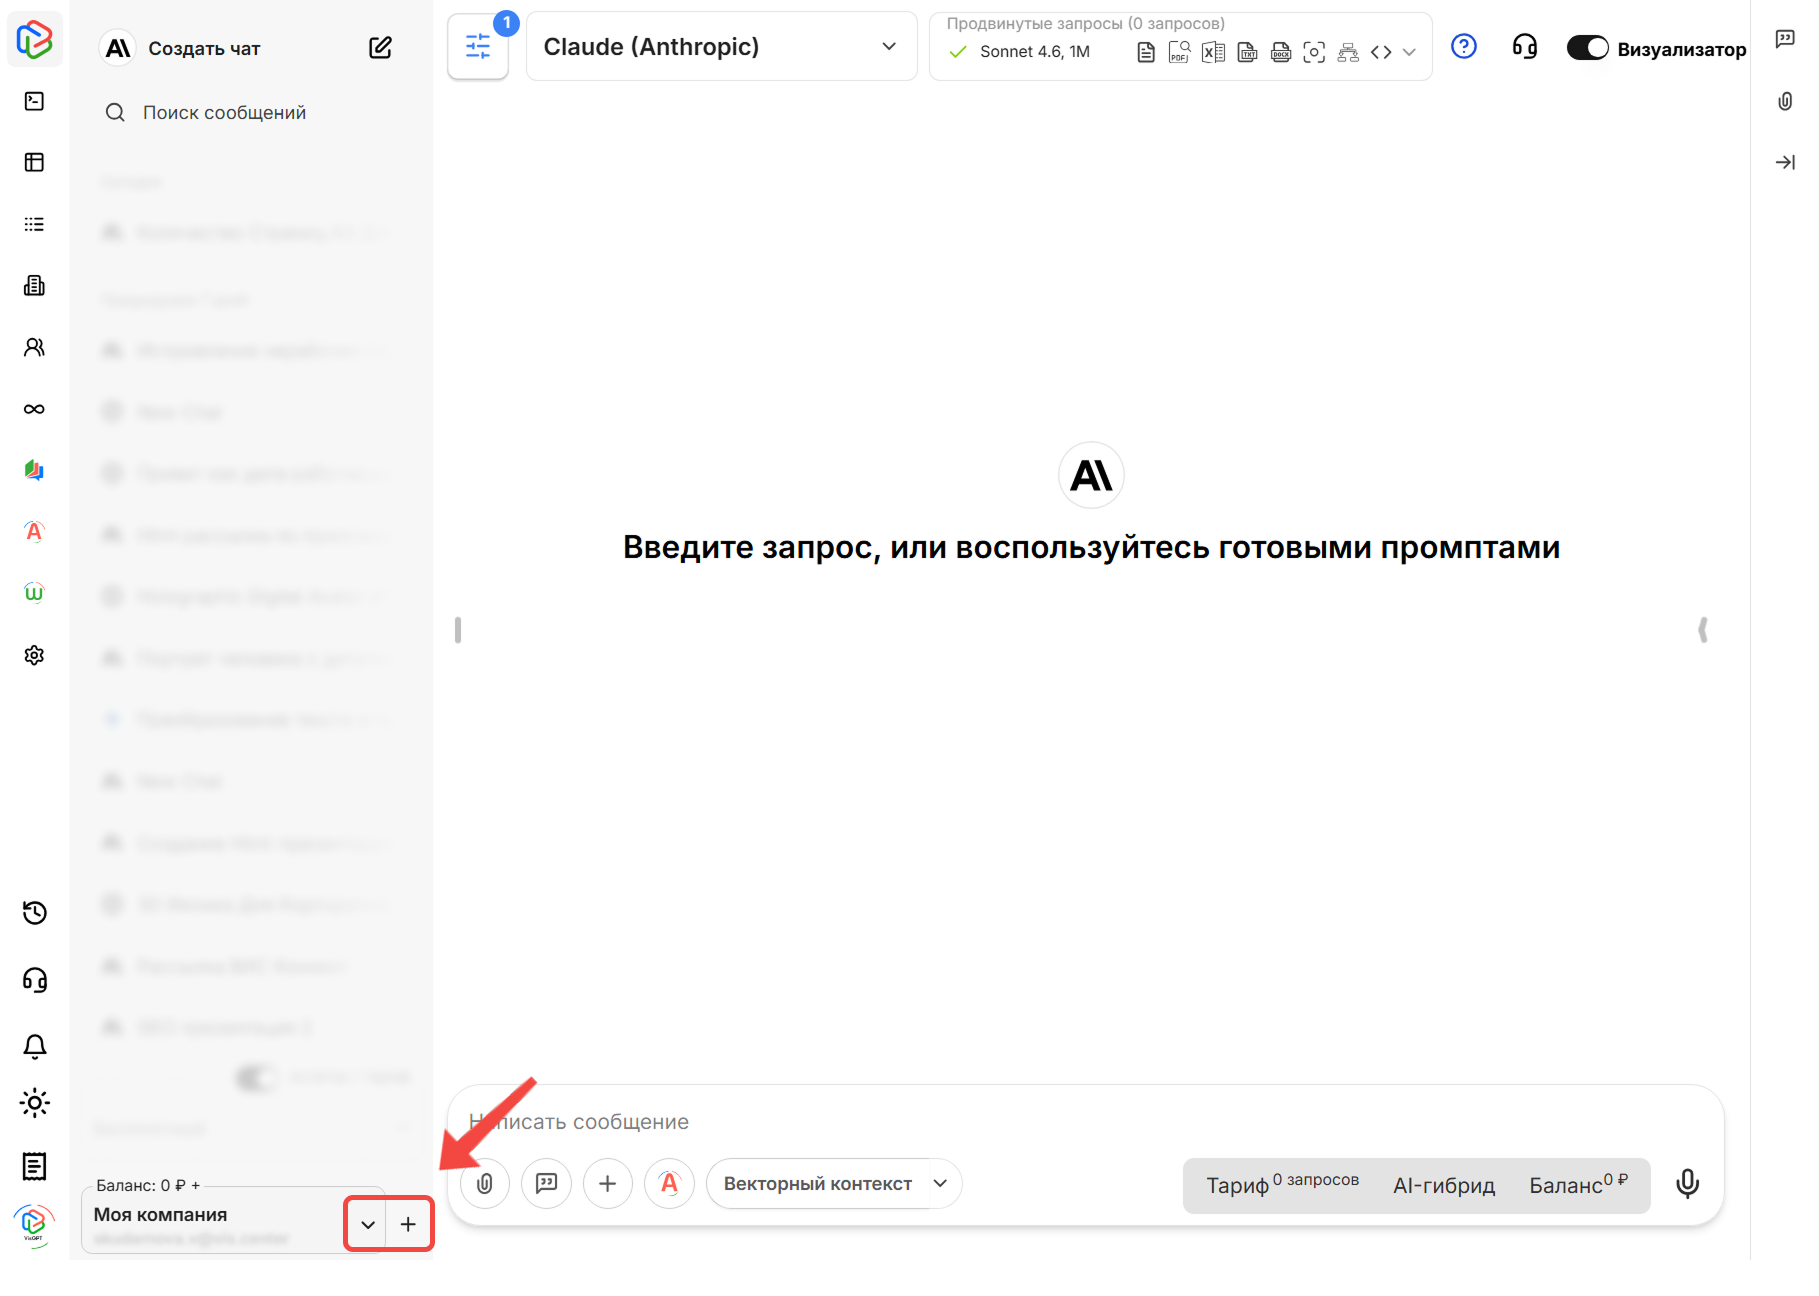The width and height of the screenshot is (1819, 1296).
Task: Open the history clock icon in sidebar
Action: pos(35,913)
